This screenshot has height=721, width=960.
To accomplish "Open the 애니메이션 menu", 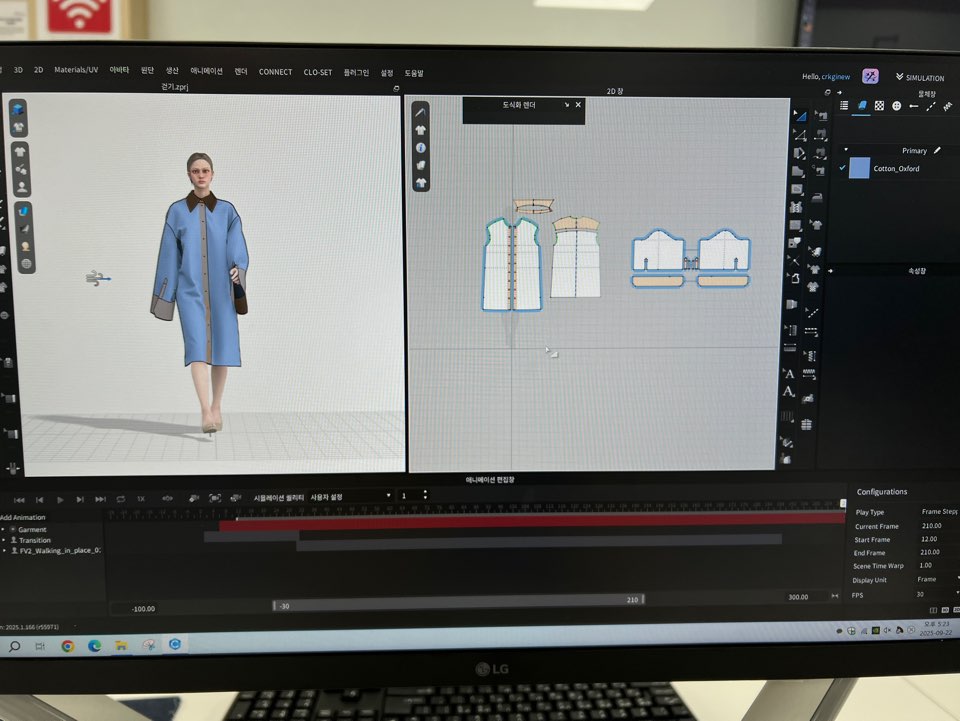I will point(206,72).
